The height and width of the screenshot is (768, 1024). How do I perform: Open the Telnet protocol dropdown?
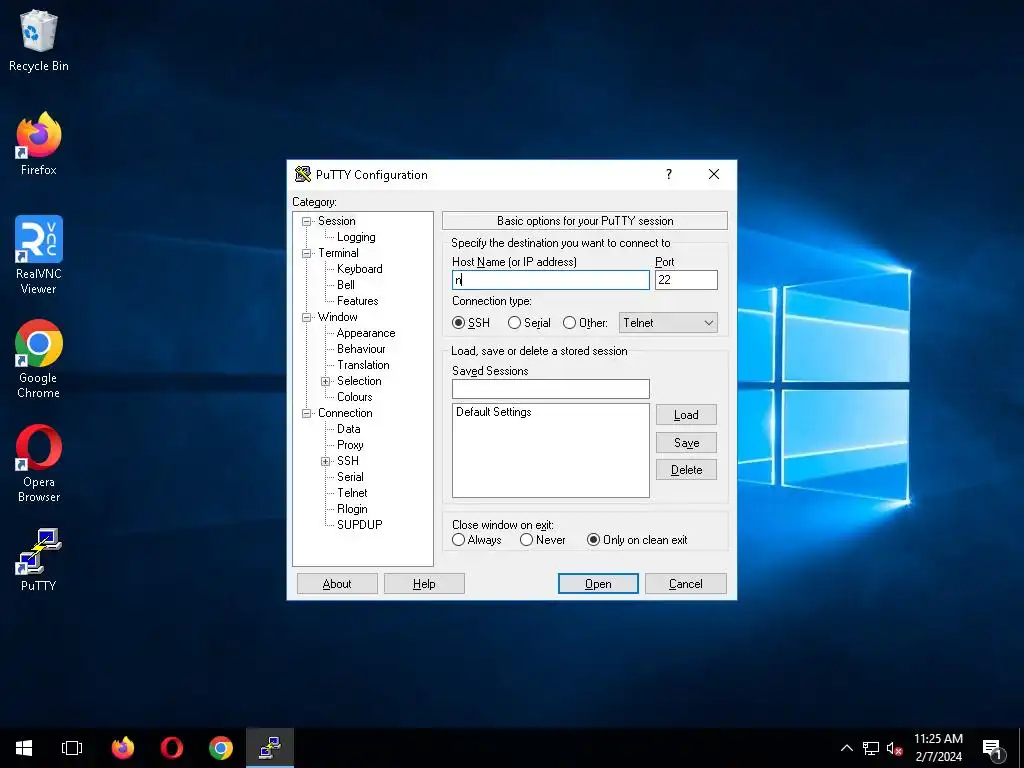click(x=668, y=323)
